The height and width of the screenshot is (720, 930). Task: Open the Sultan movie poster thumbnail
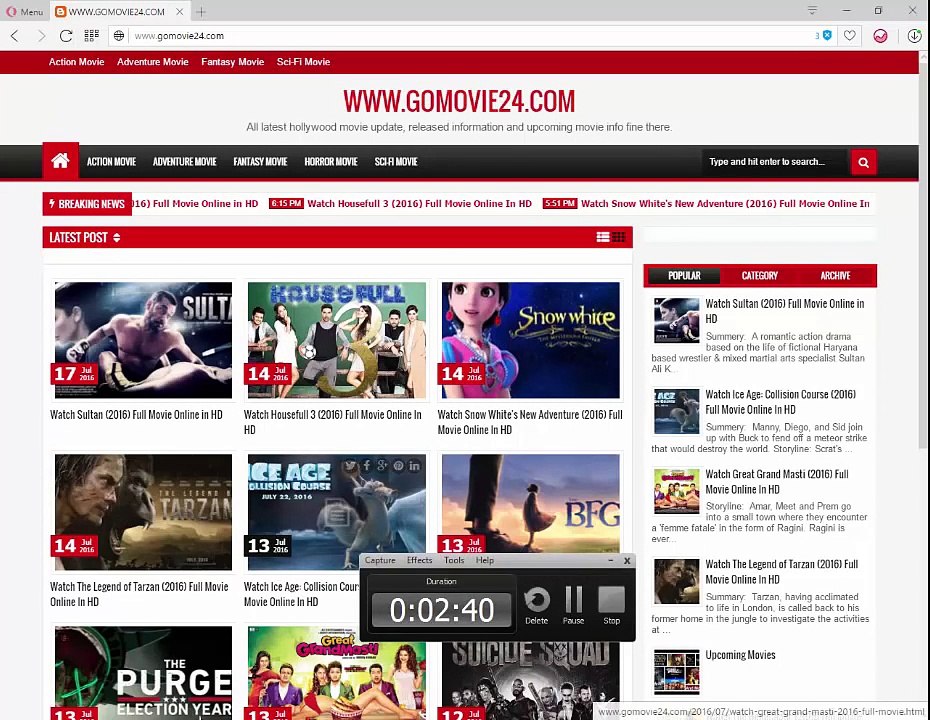click(143, 340)
